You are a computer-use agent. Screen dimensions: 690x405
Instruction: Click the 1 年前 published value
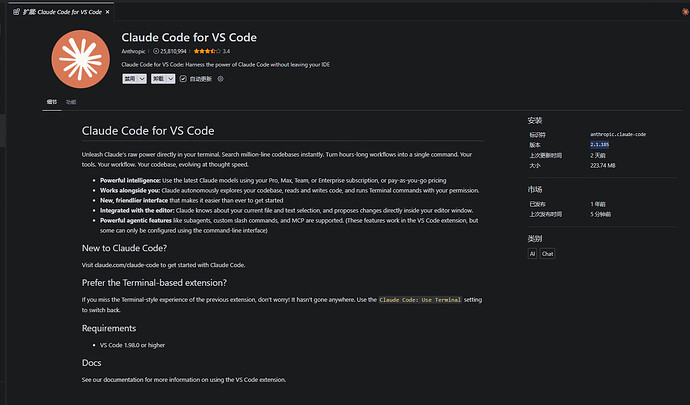tap(598, 204)
